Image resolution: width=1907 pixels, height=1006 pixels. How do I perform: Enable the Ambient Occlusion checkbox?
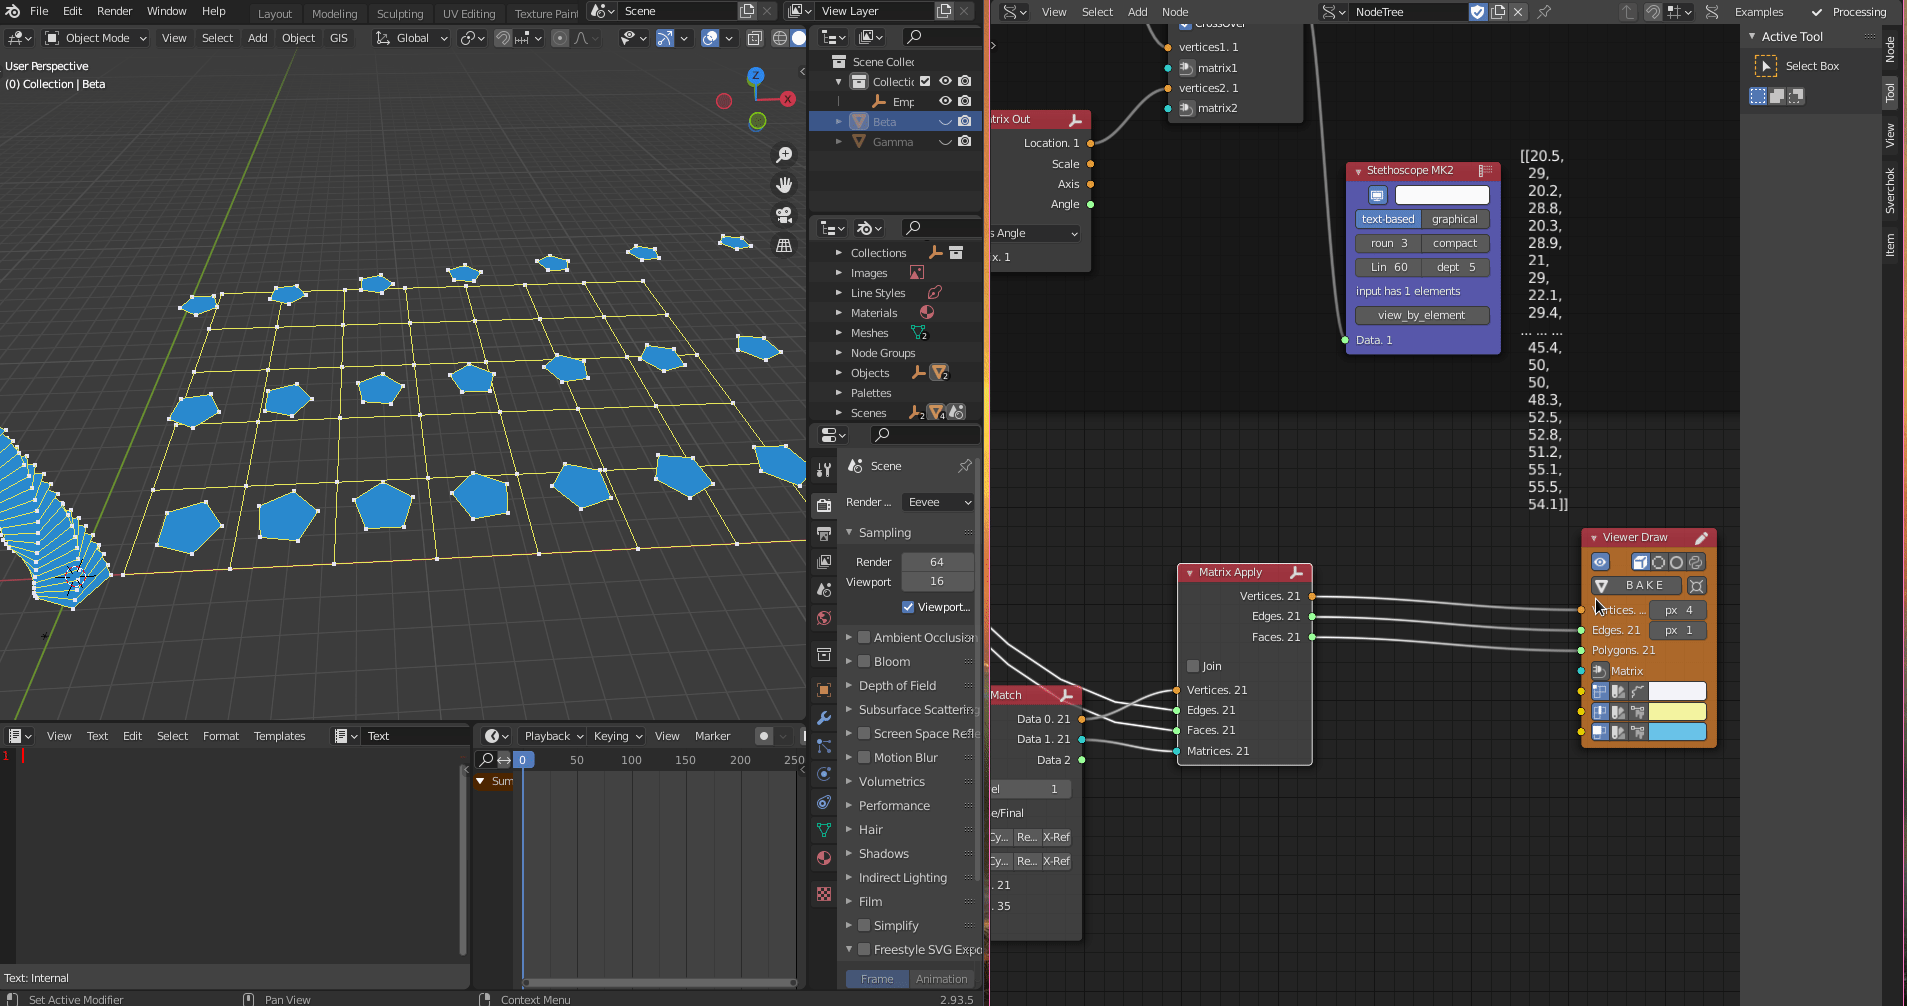click(x=864, y=637)
